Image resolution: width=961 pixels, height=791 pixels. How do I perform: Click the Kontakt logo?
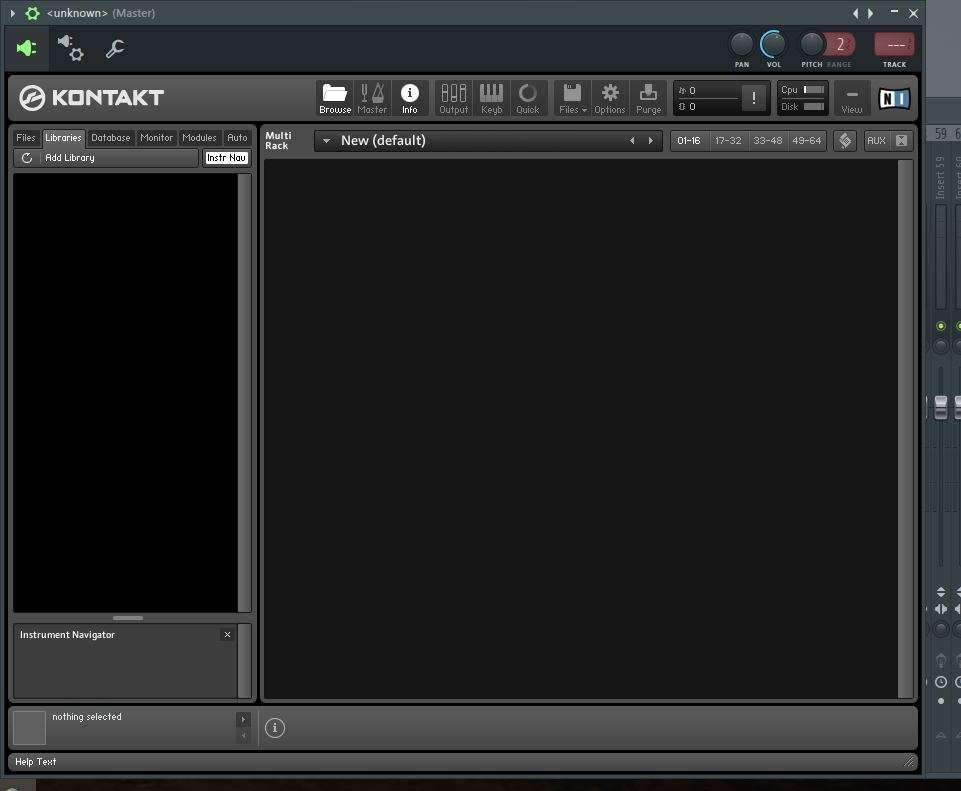tap(91, 98)
